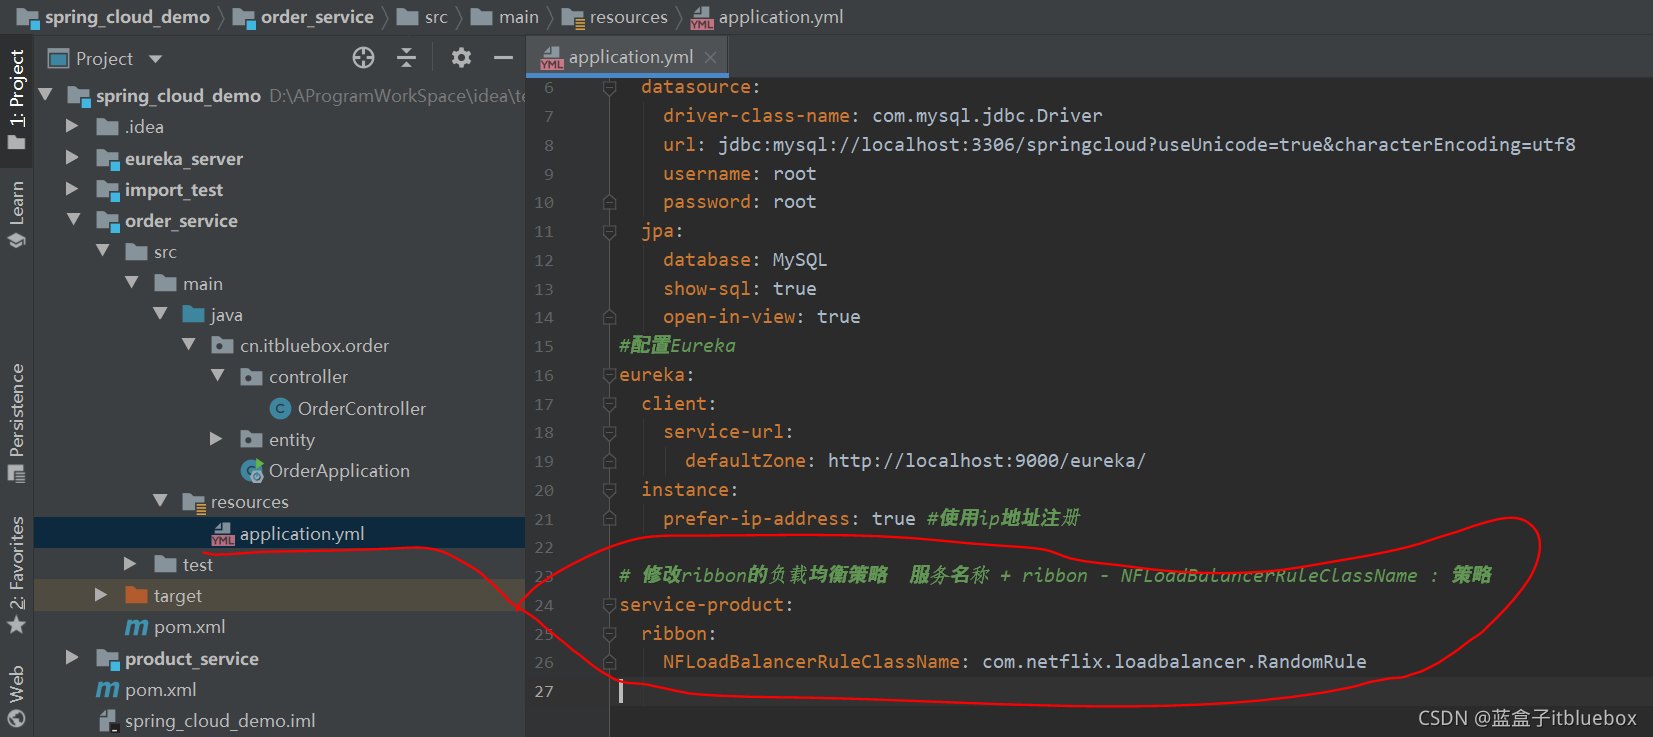The height and width of the screenshot is (737, 1653).
Task: Click the prefer-ip-address key on line 21
Action: pos(756,518)
